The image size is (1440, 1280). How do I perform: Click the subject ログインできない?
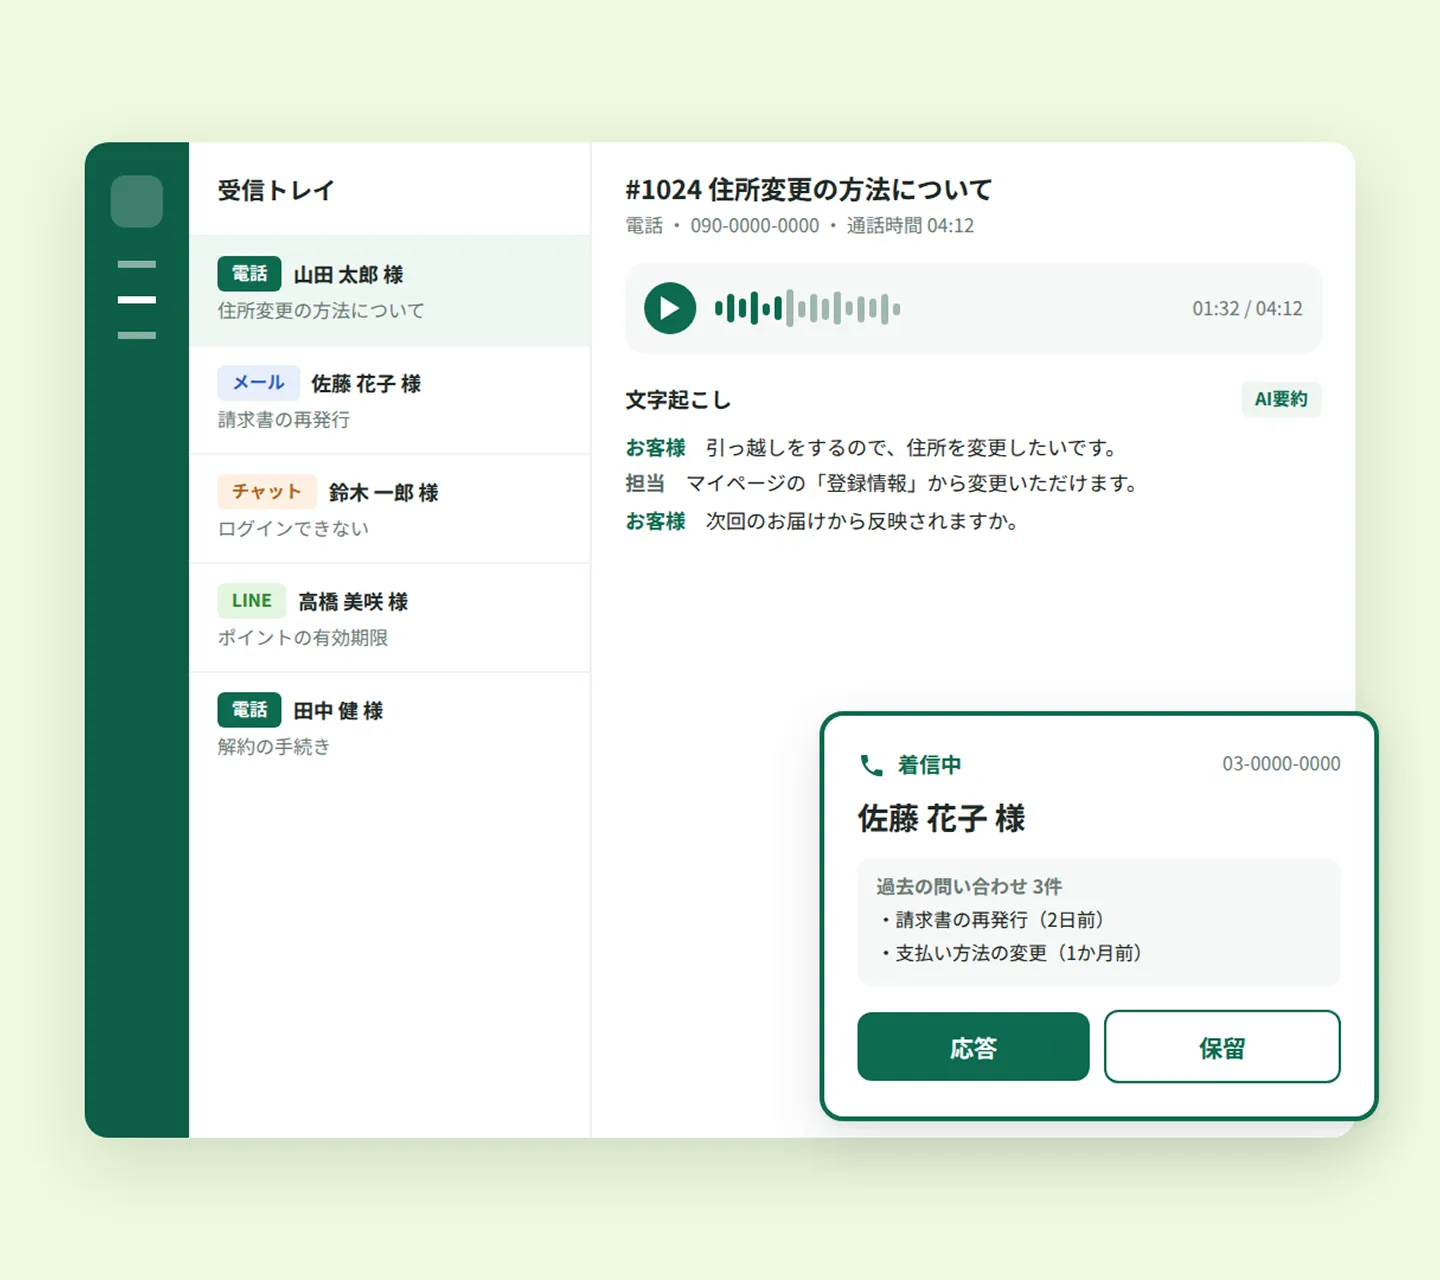(x=293, y=529)
